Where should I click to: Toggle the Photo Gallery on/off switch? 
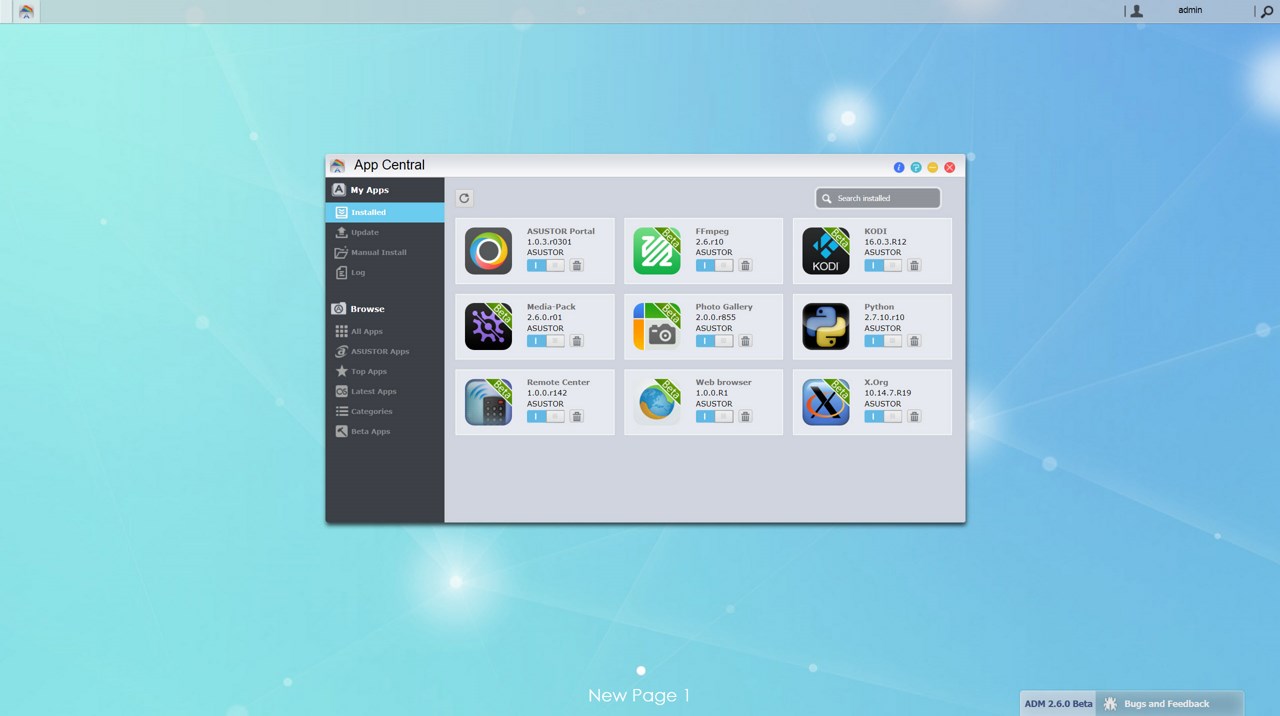(714, 341)
